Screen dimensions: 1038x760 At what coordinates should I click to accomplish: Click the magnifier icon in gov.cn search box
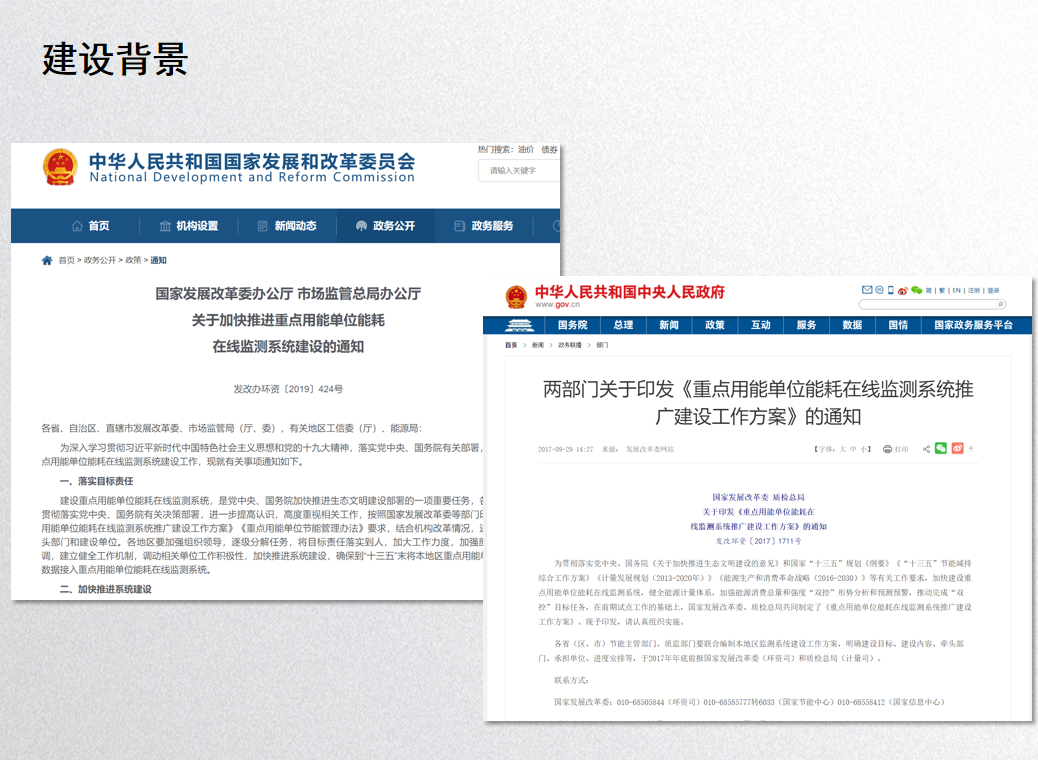click(1000, 304)
